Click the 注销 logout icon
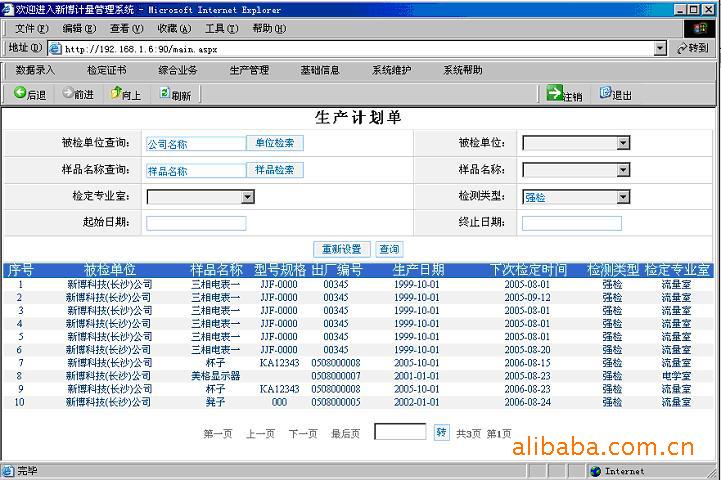Image resolution: width=721 pixels, height=480 pixels. click(554, 93)
